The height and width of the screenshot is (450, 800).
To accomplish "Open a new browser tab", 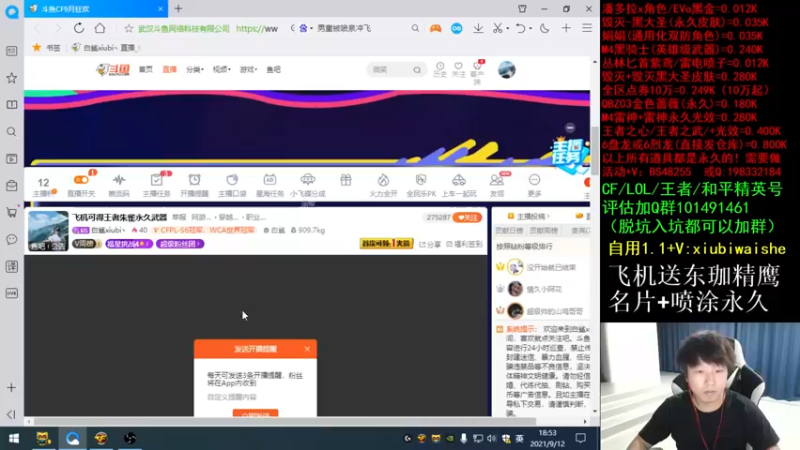I will tap(179, 9).
